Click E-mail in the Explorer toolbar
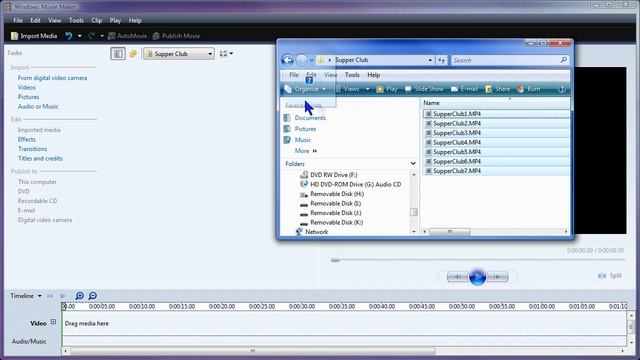640x360 pixels. (x=464, y=89)
